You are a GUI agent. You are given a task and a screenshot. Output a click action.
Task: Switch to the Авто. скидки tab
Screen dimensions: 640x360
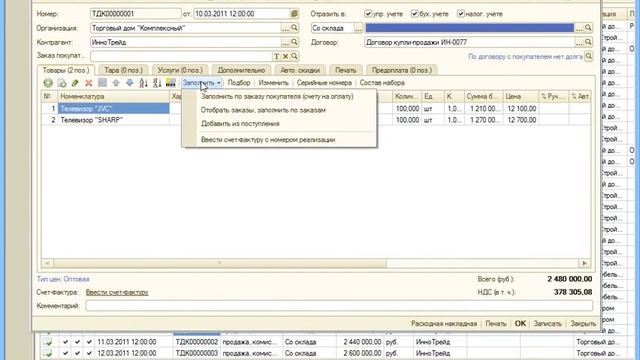(300, 70)
